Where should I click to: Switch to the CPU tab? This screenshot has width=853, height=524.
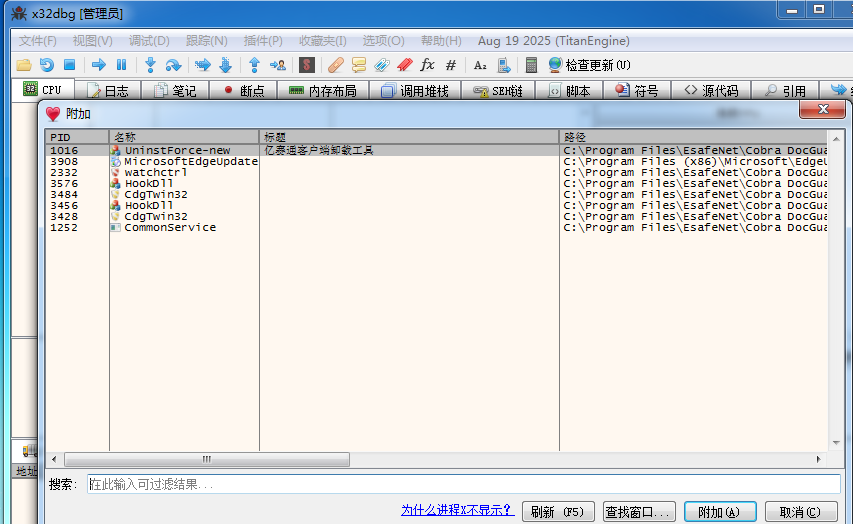pyautogui.click(x=42, y=90)
